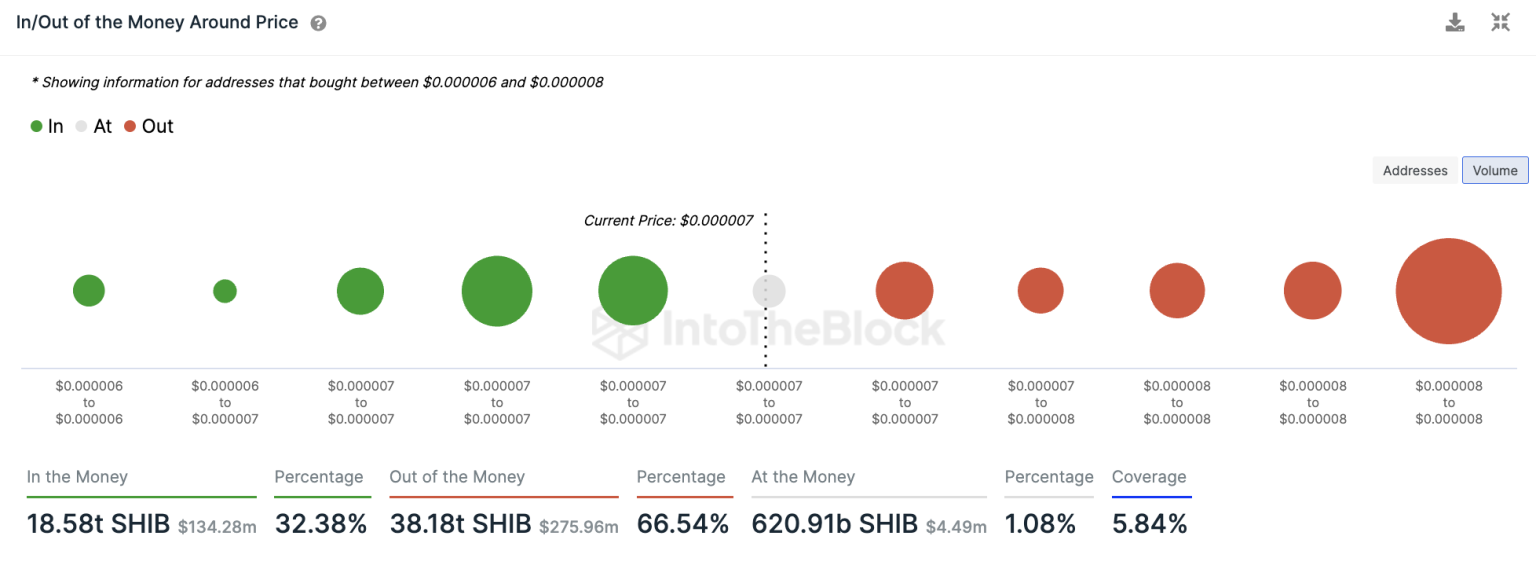Image resolution: width=1536 pixels, height=569 pixels.
Task: Click the gray At the Money bubble
Action: pyautogui.click(x=769, y=291)
